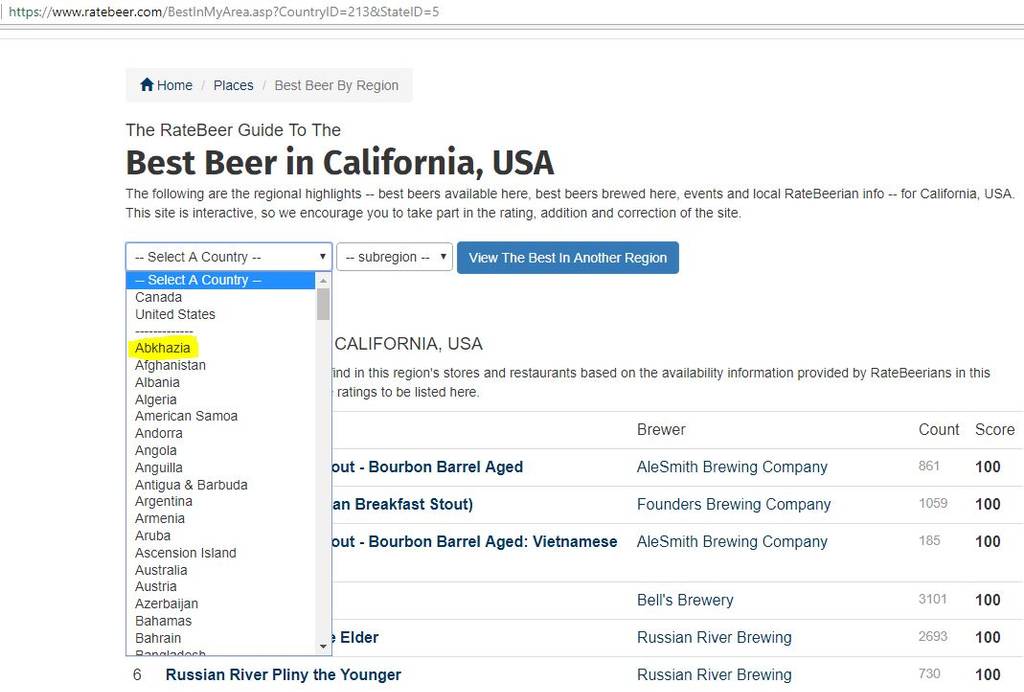Click dropdown list scroll up arrow

323,280
